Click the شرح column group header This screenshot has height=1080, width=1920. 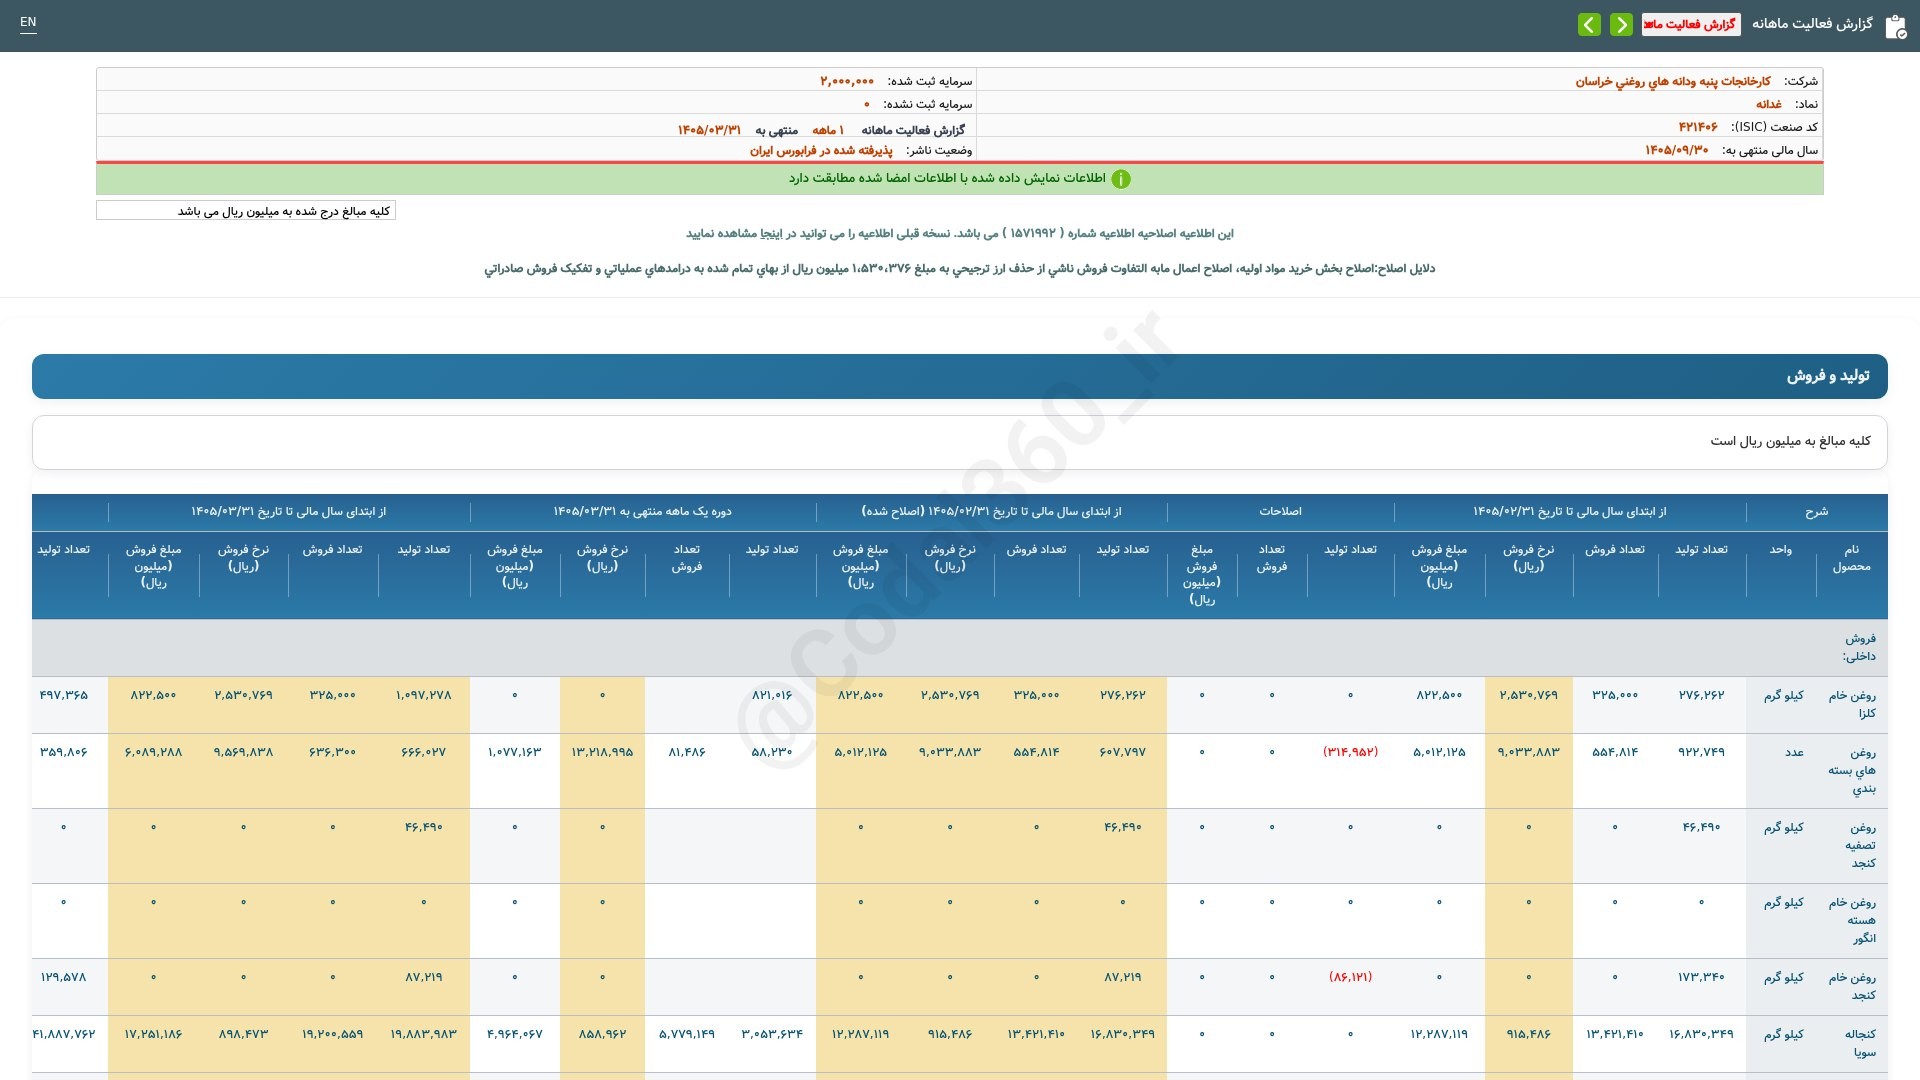click(x=1816, y=512)
